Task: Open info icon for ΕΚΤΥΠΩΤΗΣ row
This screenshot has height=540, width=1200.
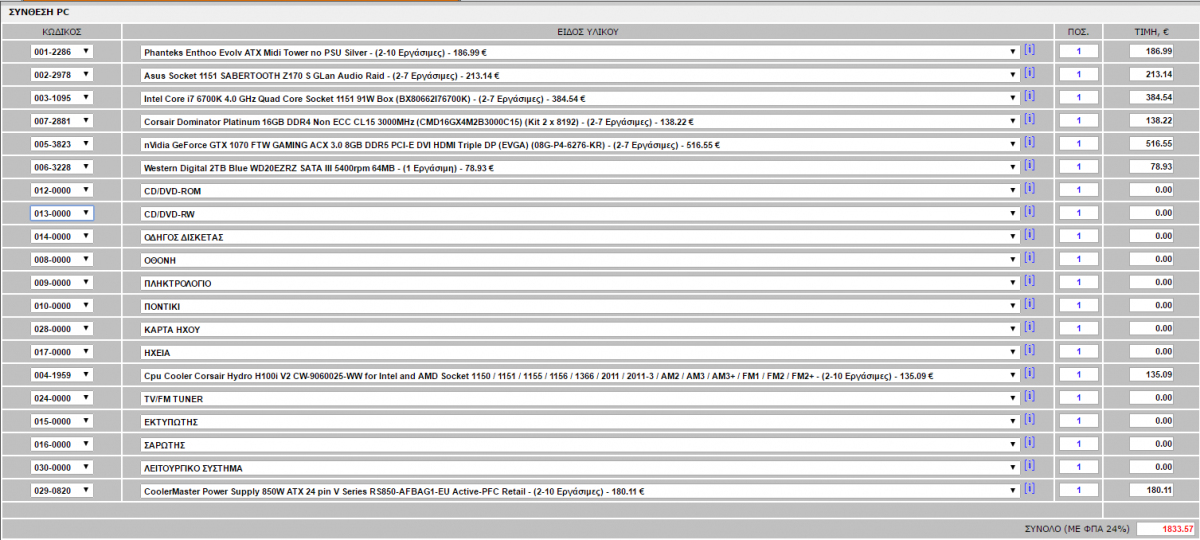Action: click(1029, 419)
